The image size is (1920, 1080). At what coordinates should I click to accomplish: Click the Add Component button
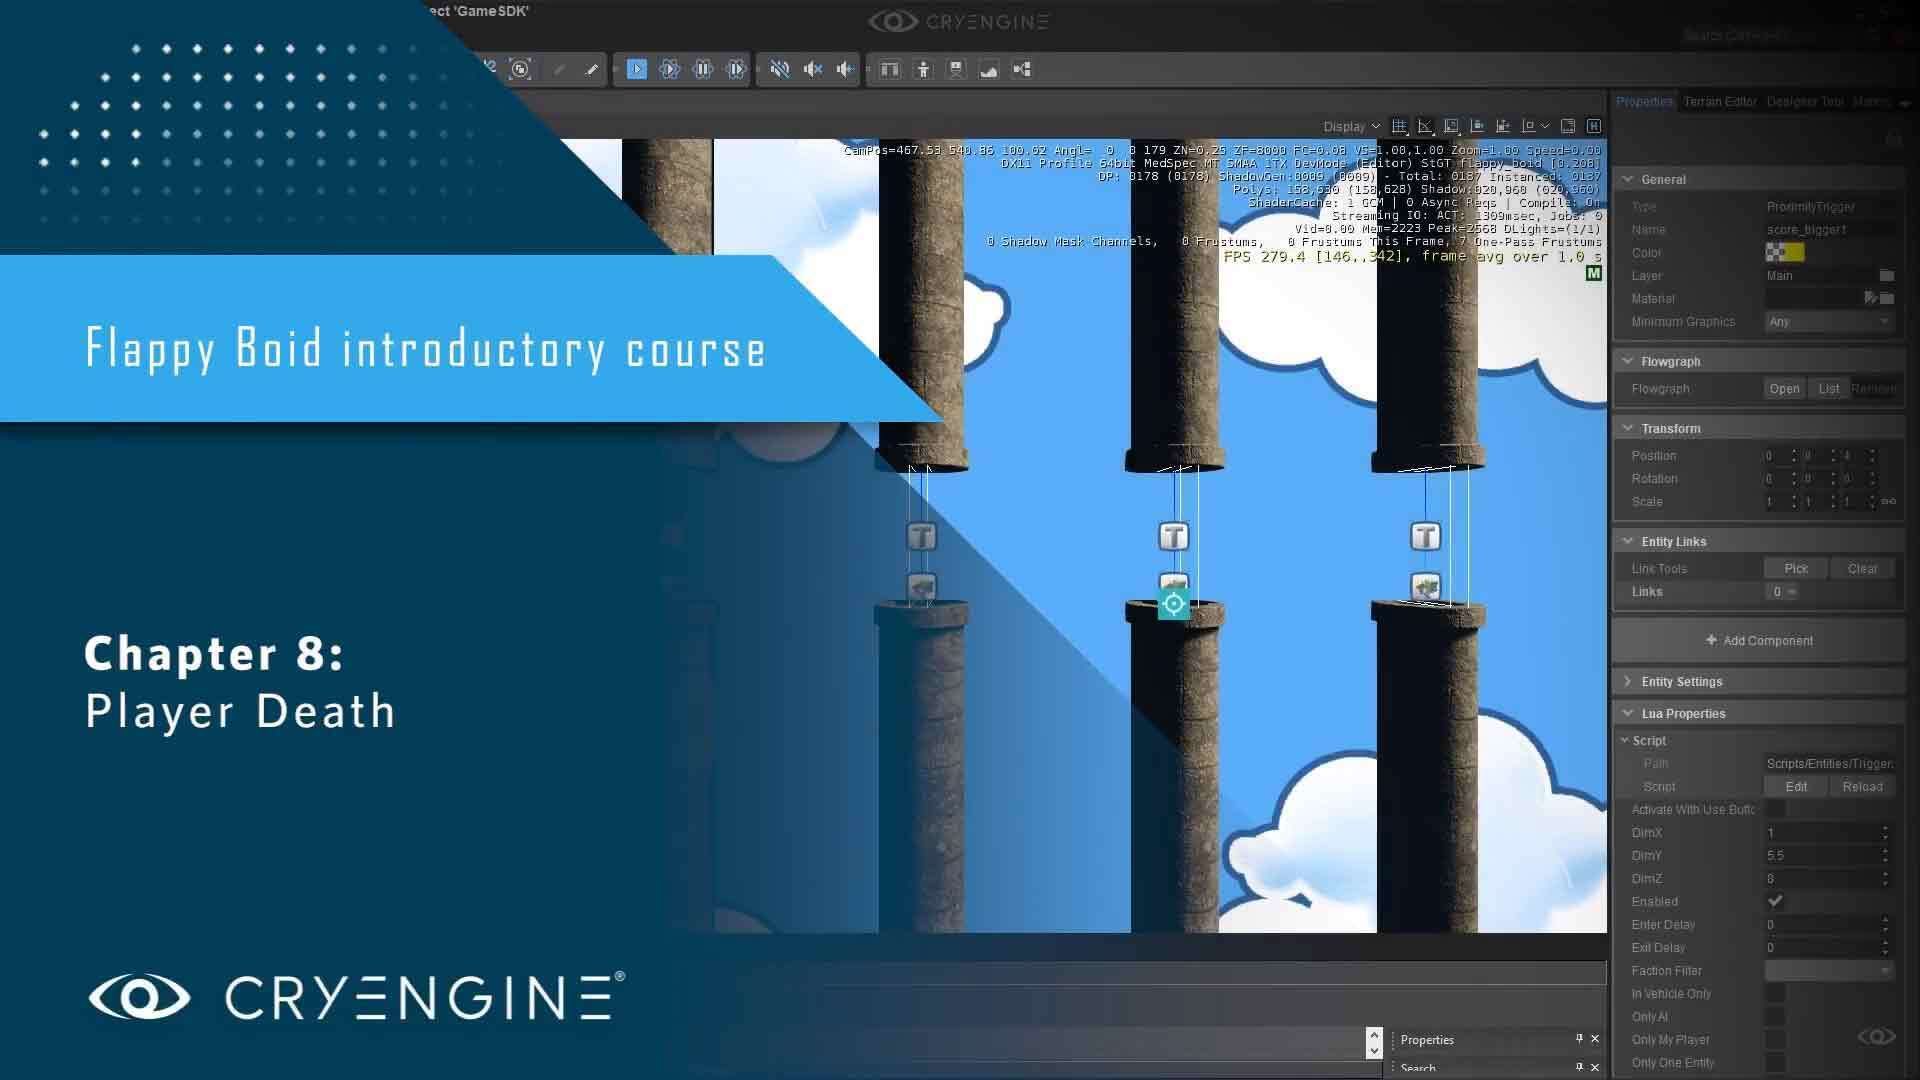(1759, 641)
